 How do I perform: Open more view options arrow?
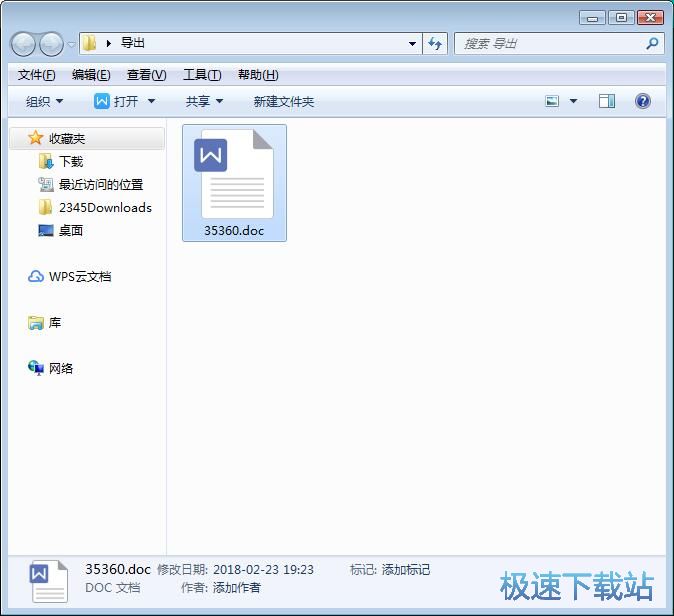pyautogui.click(x=573, y=101)
